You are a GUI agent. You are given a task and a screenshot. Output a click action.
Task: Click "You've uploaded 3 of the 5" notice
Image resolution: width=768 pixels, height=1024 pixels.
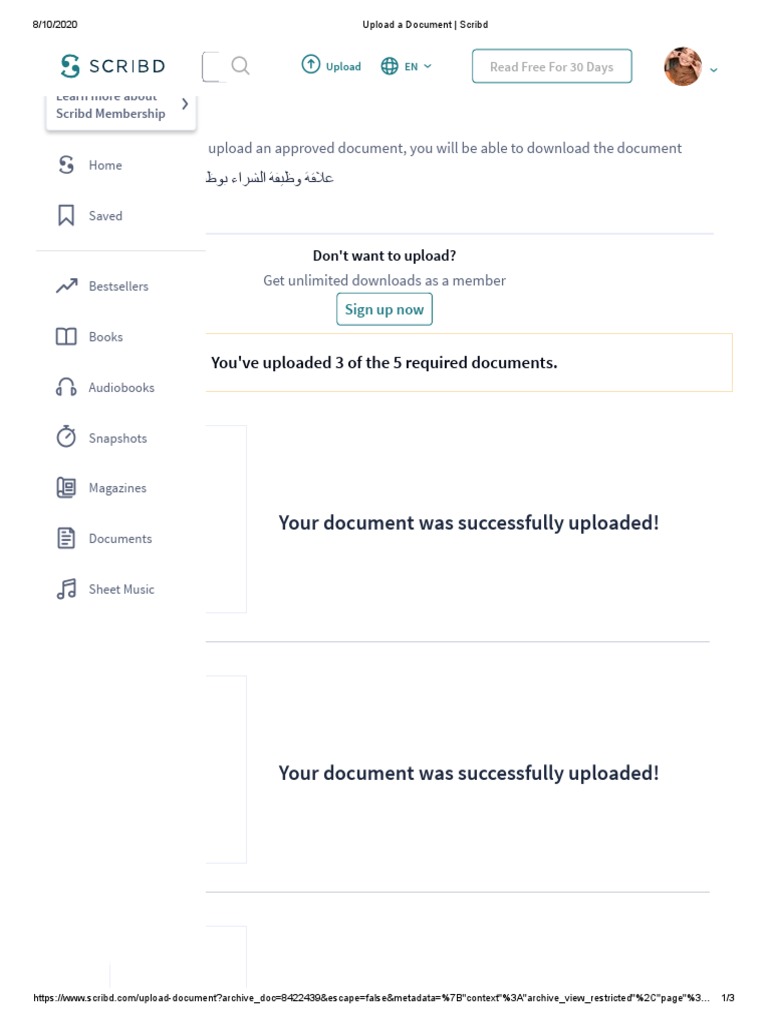pyautogui.click(x=384, y=362)
